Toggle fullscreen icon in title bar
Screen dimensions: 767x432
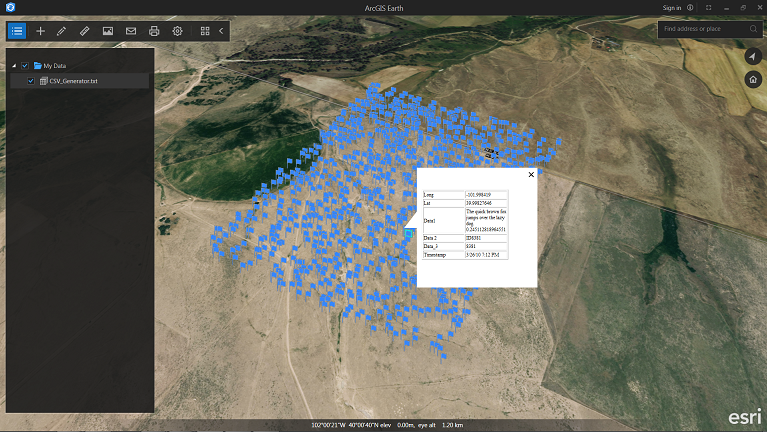point(708,8)
